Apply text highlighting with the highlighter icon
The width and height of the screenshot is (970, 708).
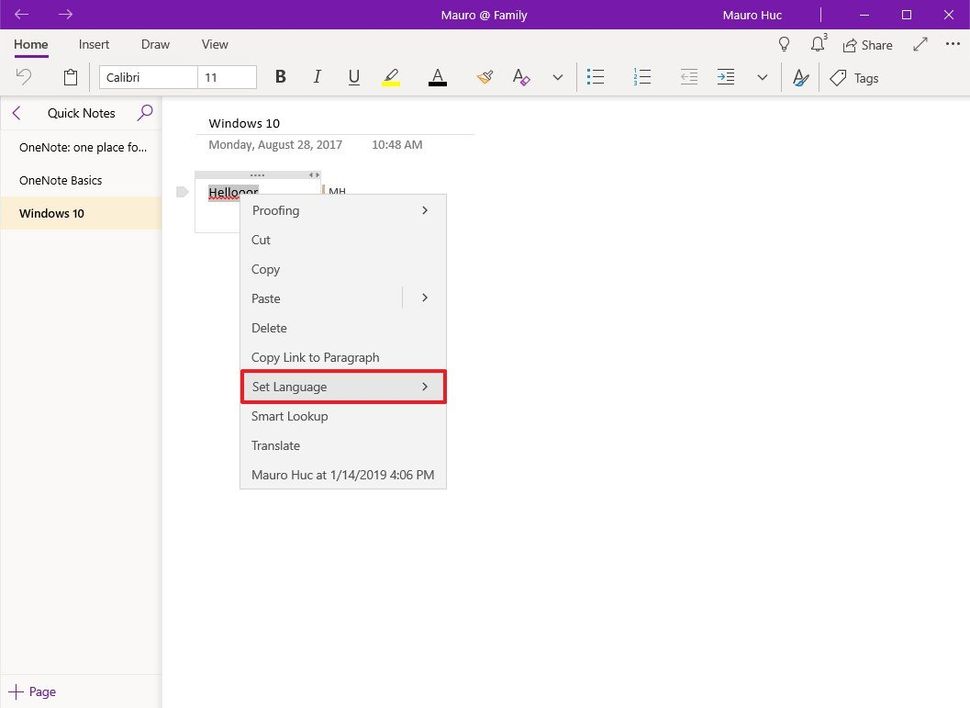coord(391,77)
